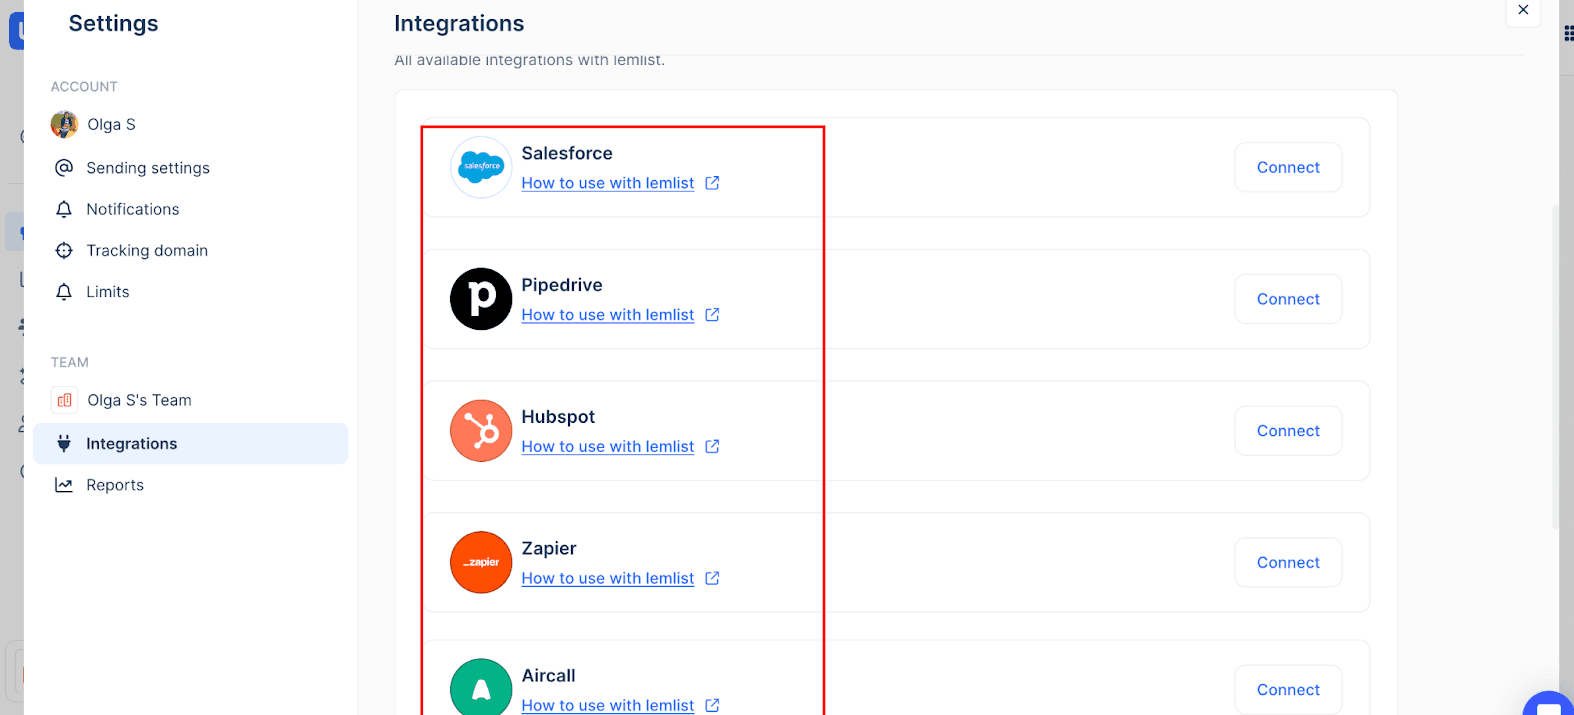1574x715 pixels.
Task: Click the Pipedrive integration title
Action: tap(562, 285)
